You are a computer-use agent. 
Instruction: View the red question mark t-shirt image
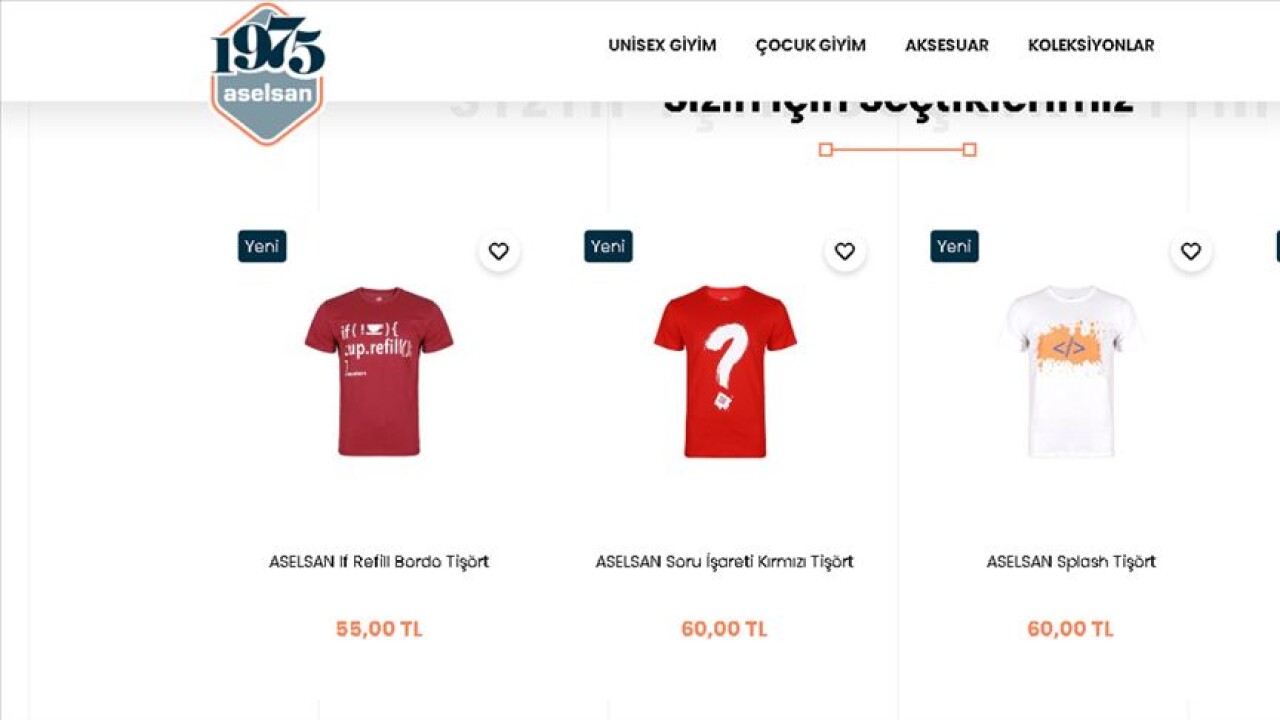[725, 371]
